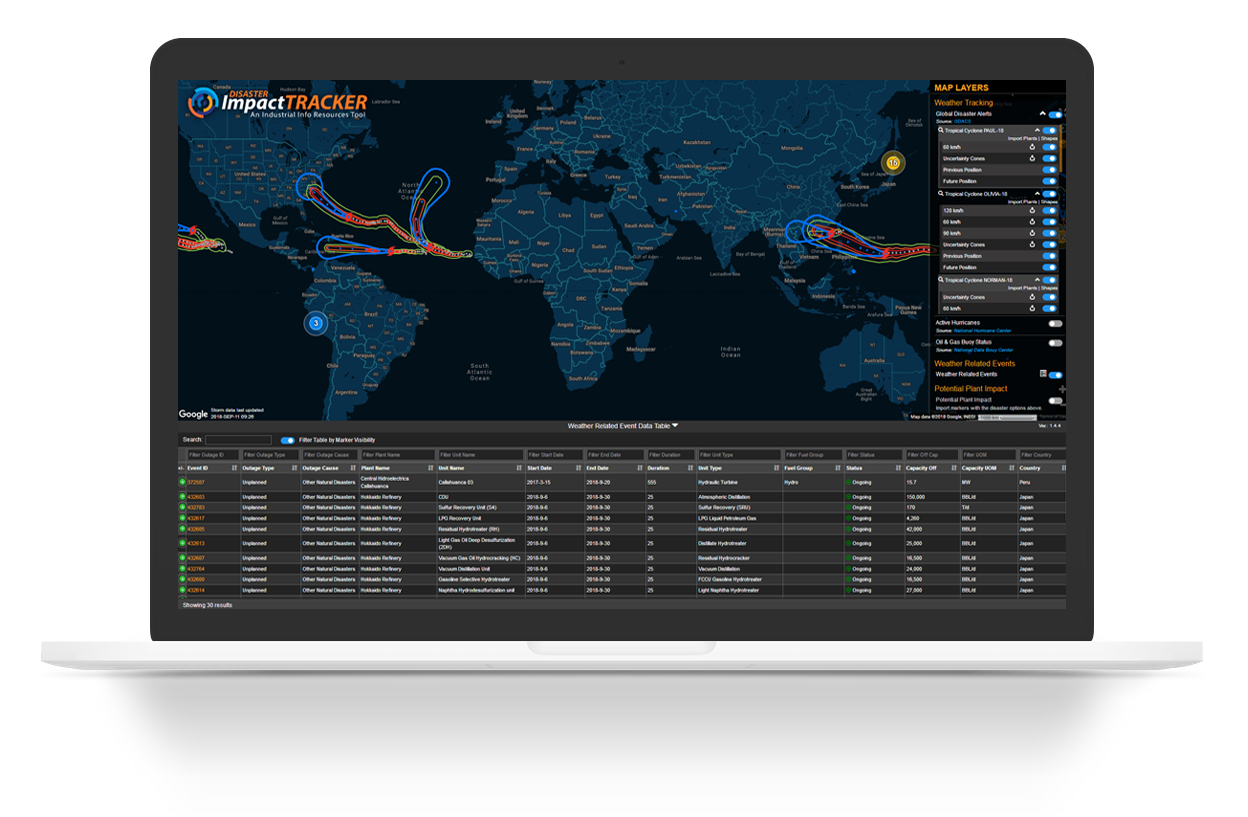Click the Showing 30 results status text
The image size is (1248, 817).
208,605
